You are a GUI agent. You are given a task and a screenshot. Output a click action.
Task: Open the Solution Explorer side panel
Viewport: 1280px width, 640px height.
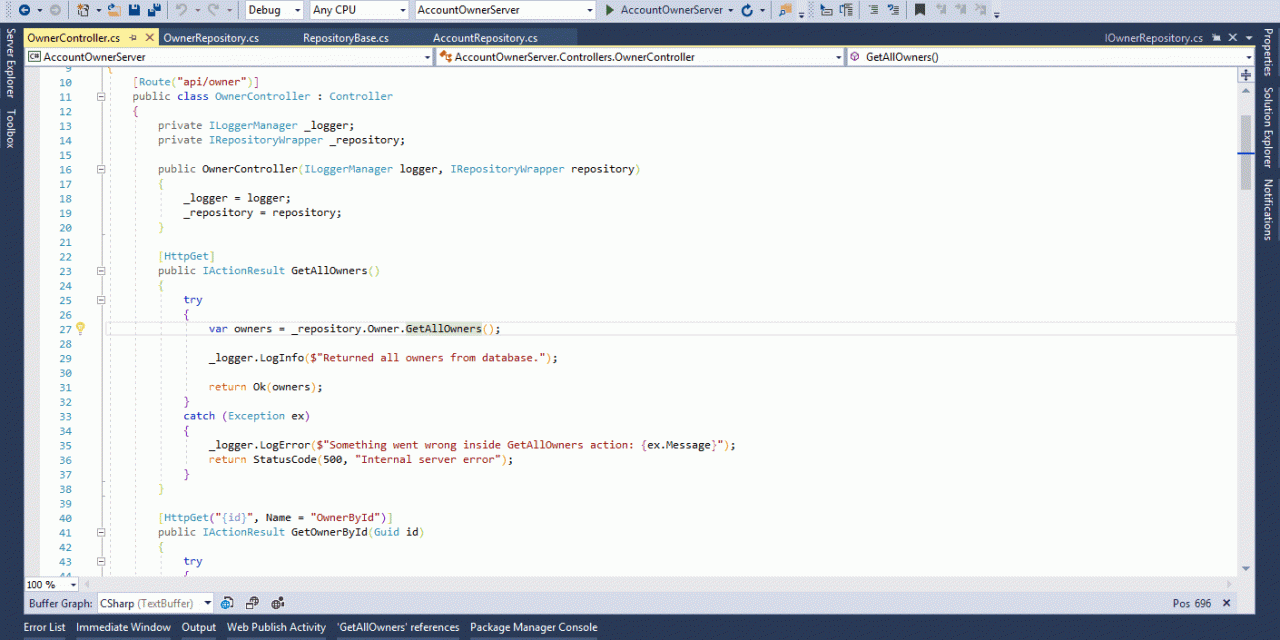pos(1268,127)
